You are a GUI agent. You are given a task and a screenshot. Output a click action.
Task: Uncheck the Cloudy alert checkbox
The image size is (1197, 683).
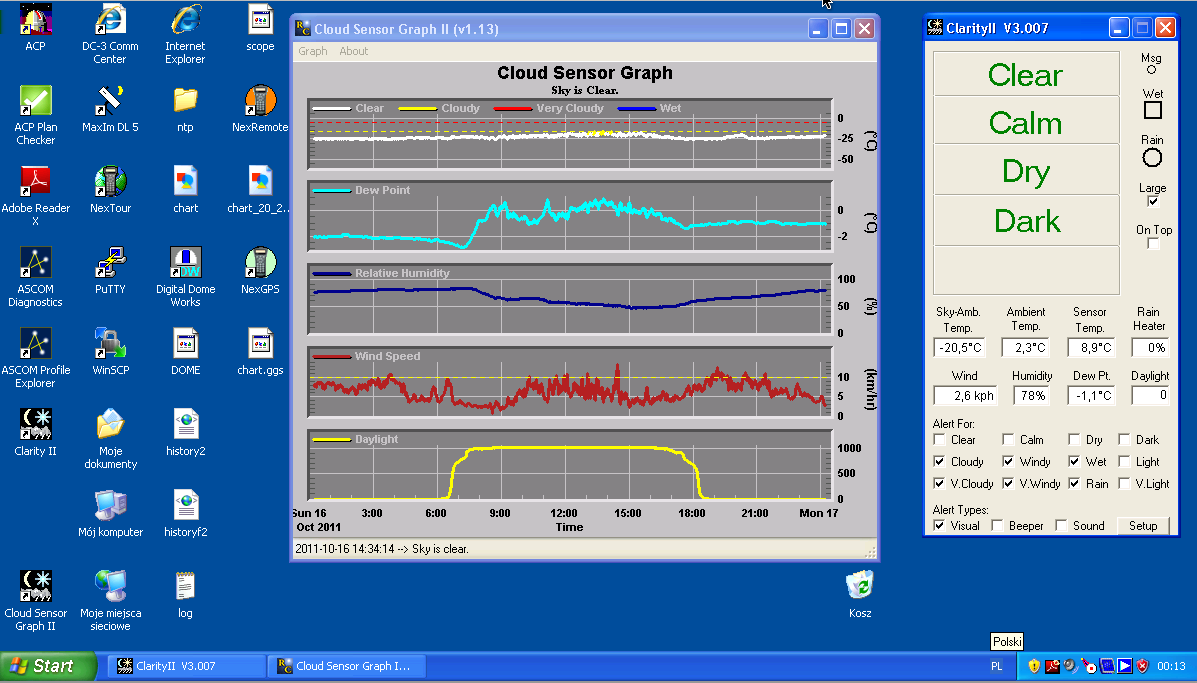click(x=940, y=462)
